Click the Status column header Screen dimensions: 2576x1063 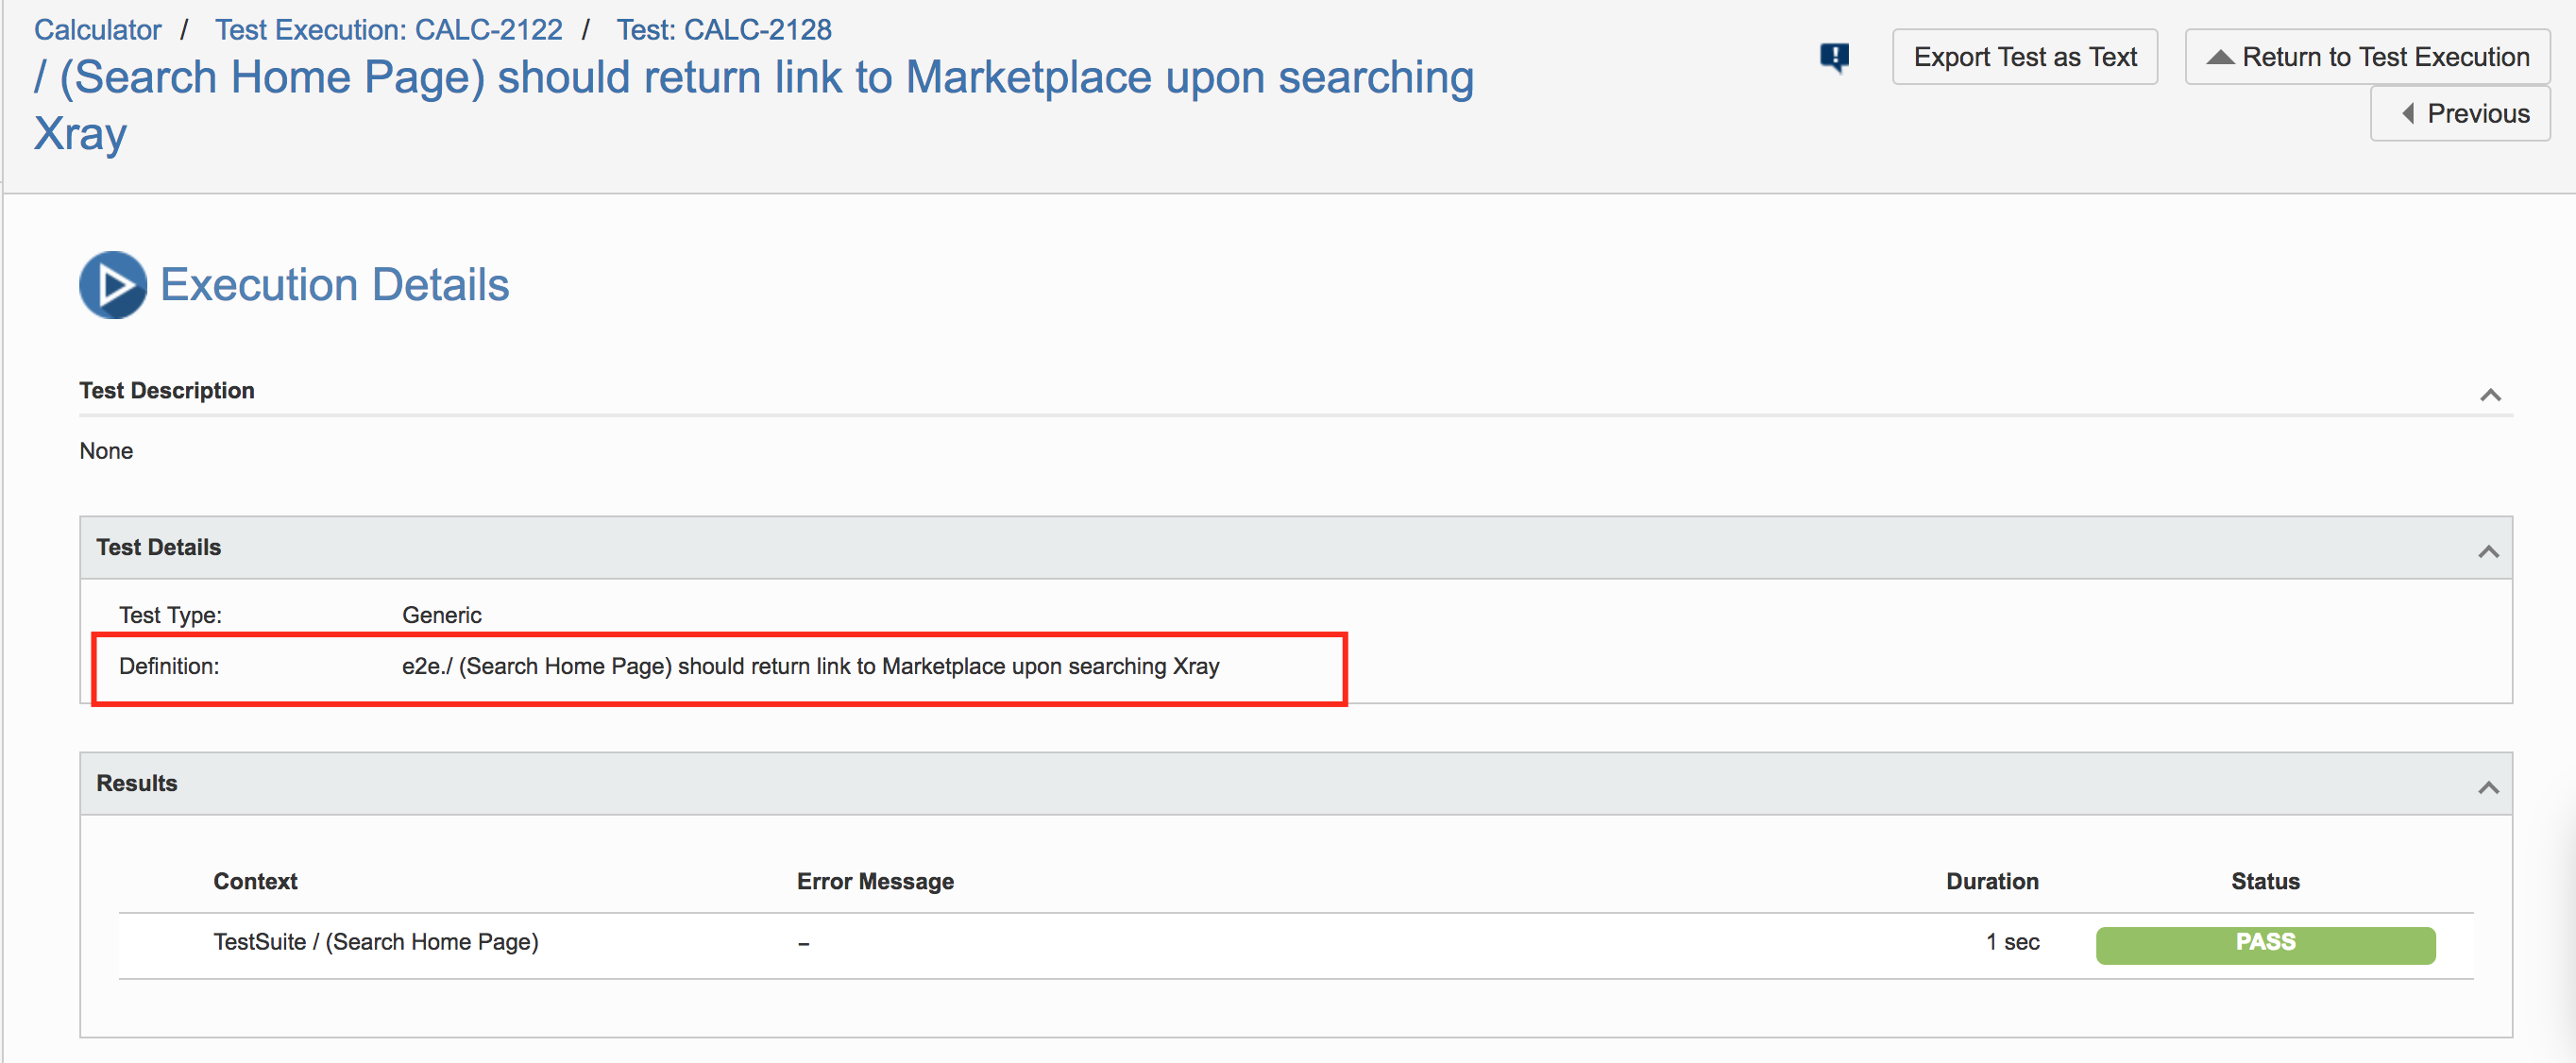tap(2265, 881)
